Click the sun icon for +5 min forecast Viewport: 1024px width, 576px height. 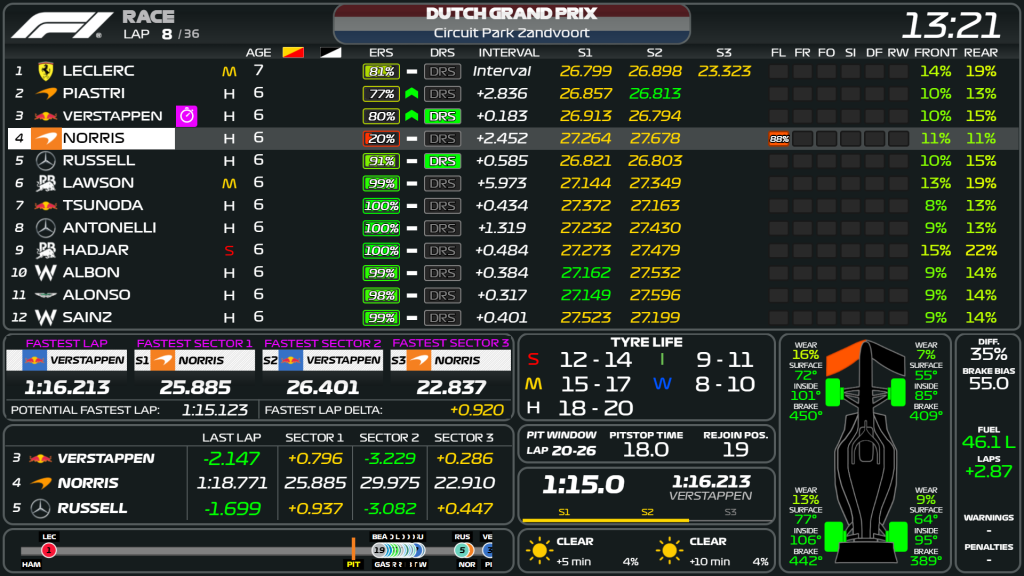539,551
